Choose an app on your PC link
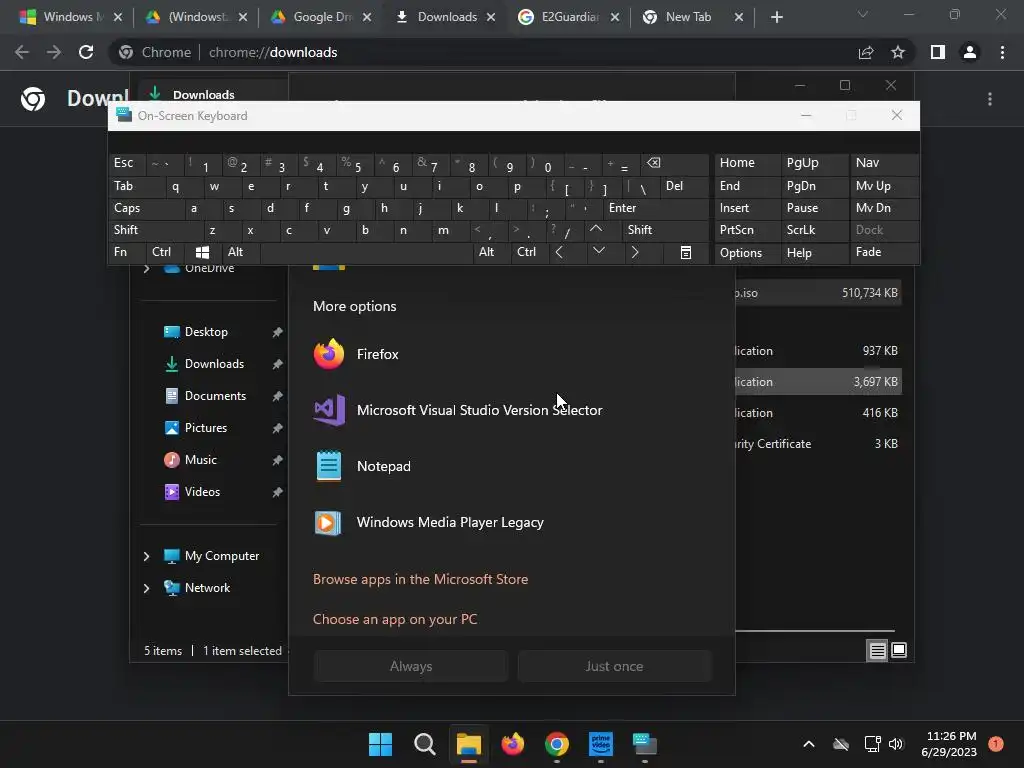The width and height of the screenshot is (1024, 768). pos(395,619)
